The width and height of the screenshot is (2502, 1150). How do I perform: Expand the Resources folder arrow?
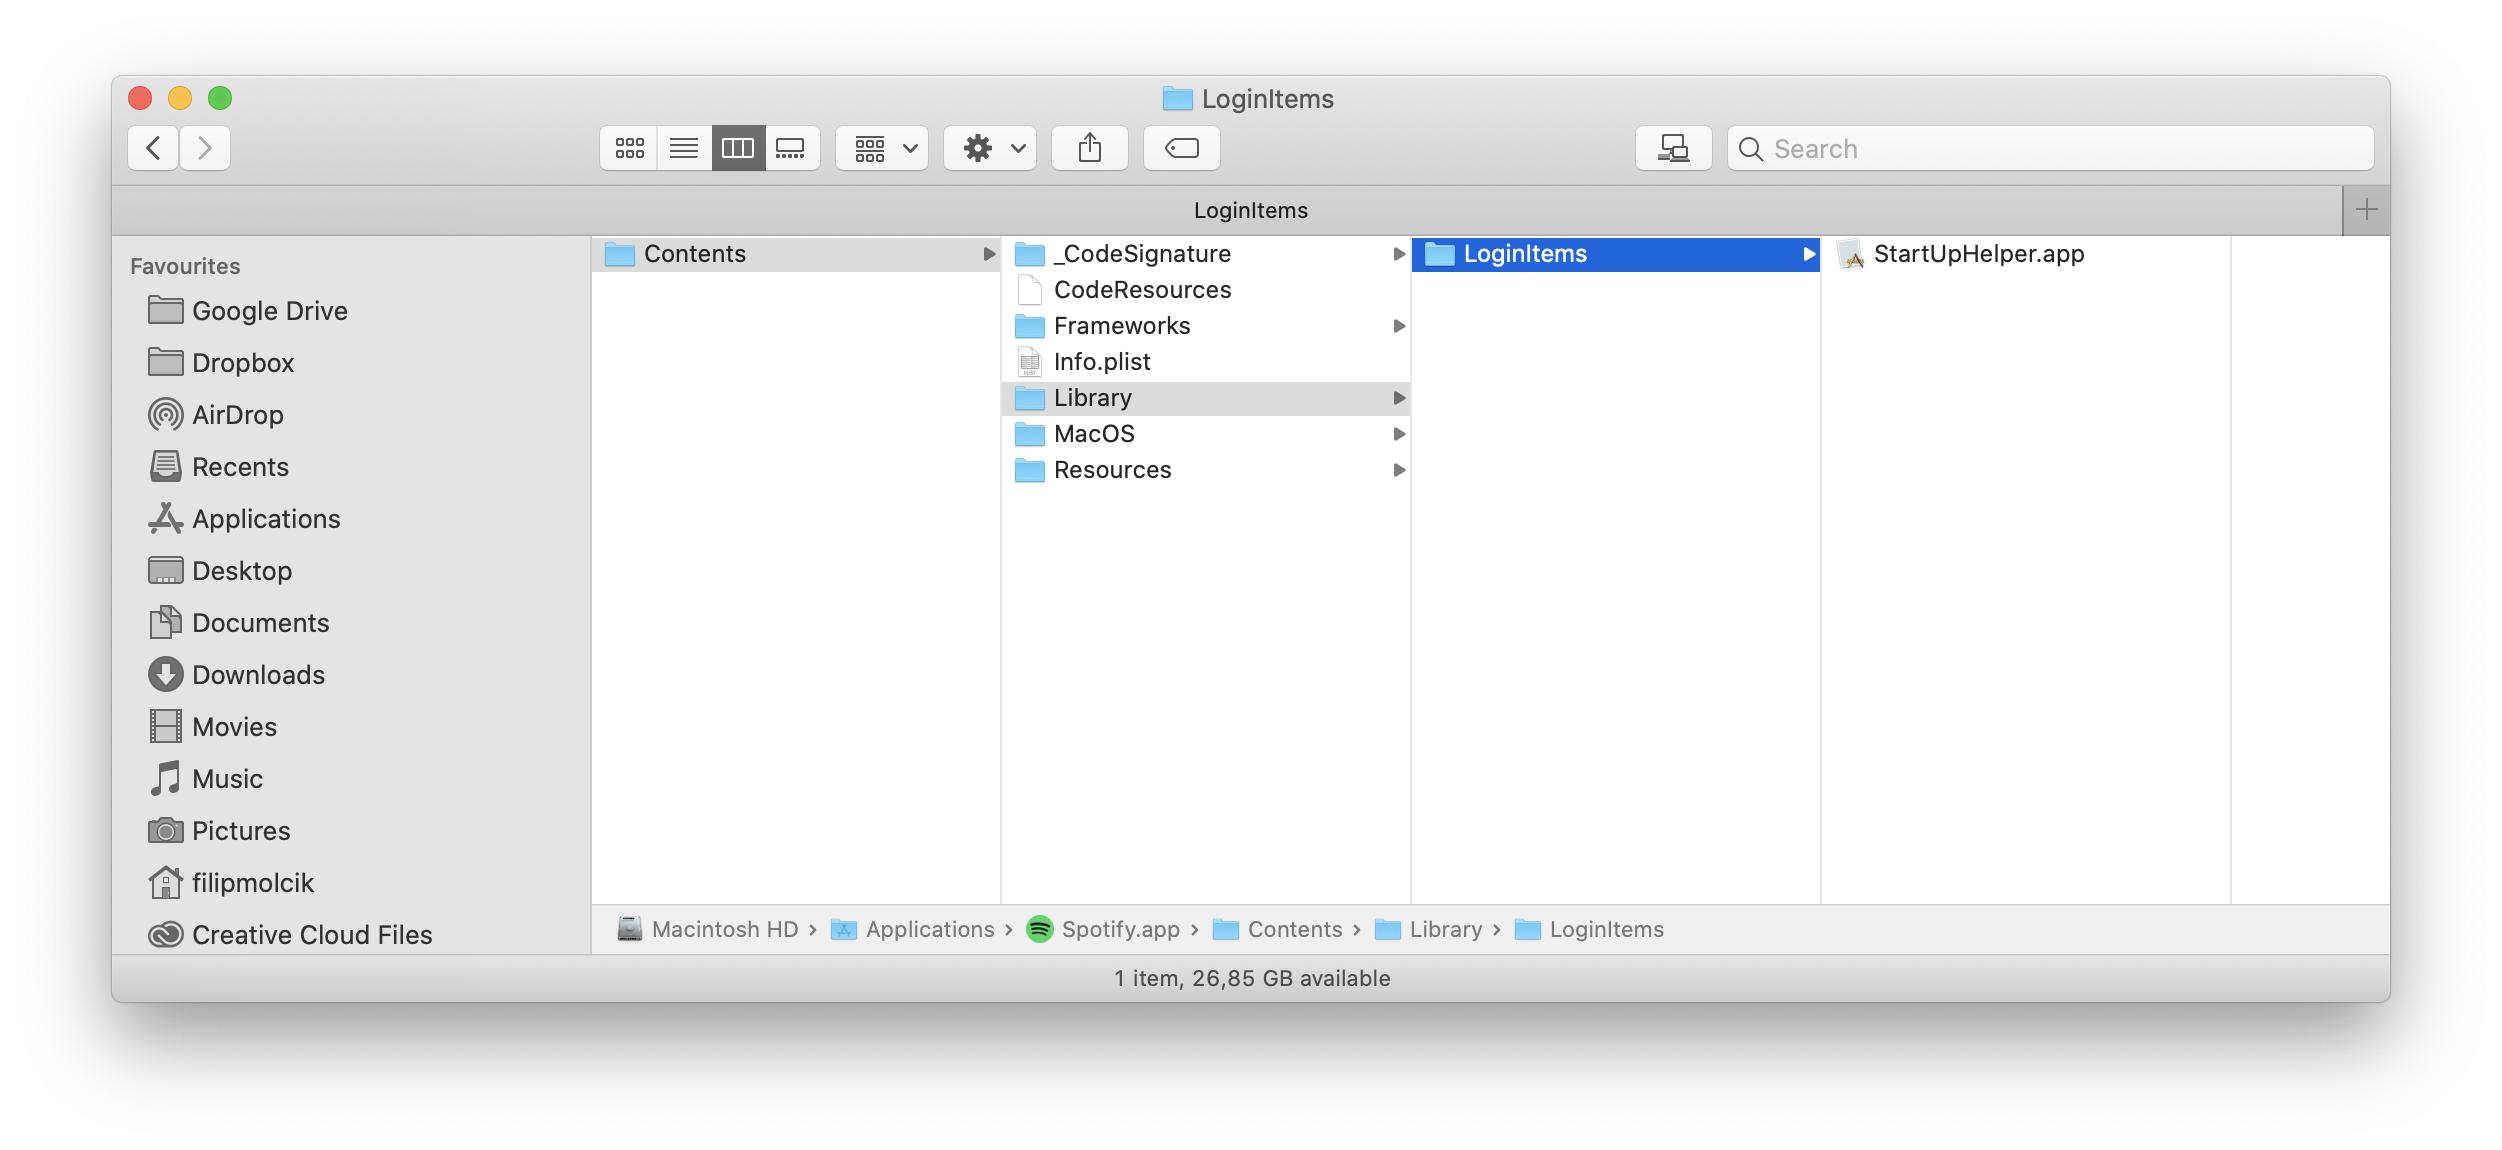point(1399,470)
